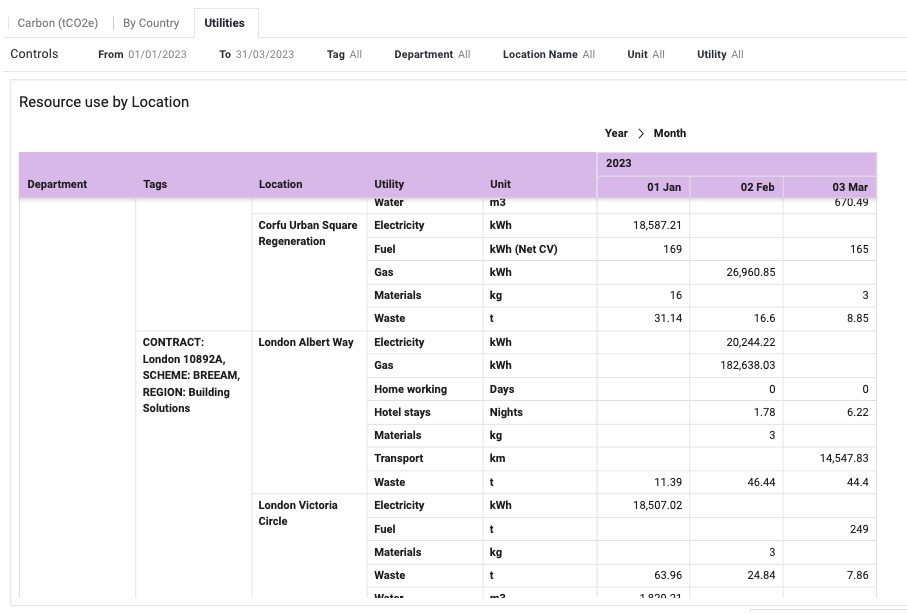
Task: Edit the From date 01/01/2023
Action: click(142, 54)
